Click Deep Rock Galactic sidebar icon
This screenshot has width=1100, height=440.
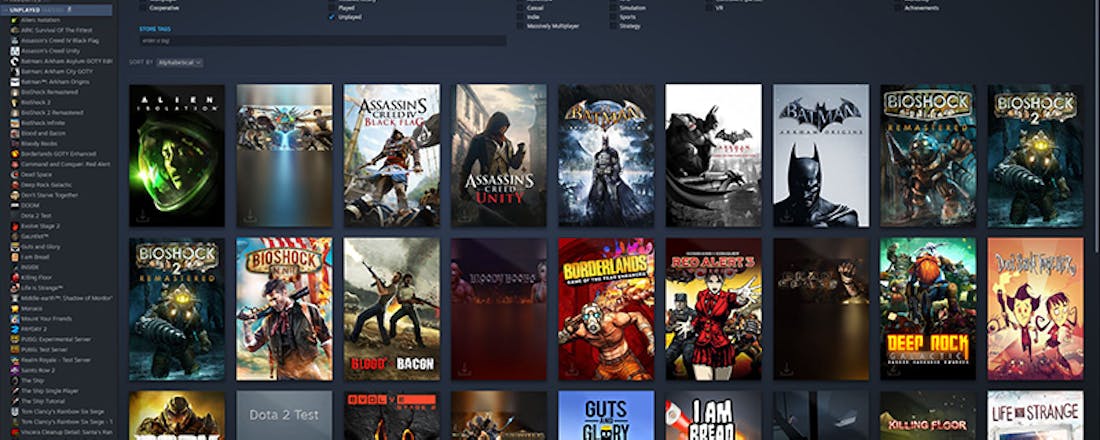click(14, 185)
